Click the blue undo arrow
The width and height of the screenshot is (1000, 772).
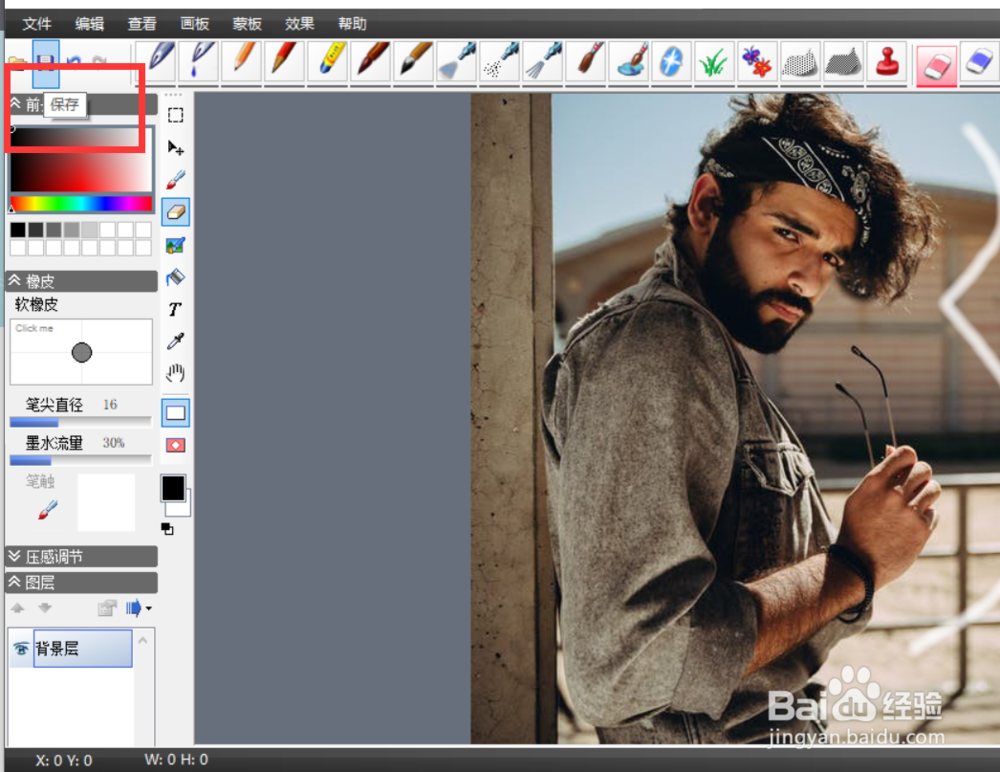[x=74, y=63]
